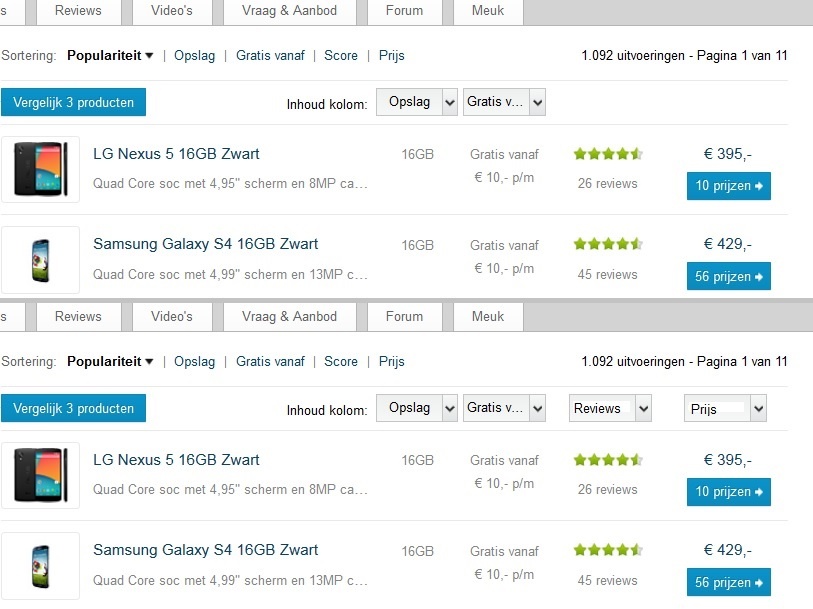The width and height of the screenshot is (813, 609).
Task: Click LG Nexus 5 star rating in lower copy
Action: tap(608, 460)
